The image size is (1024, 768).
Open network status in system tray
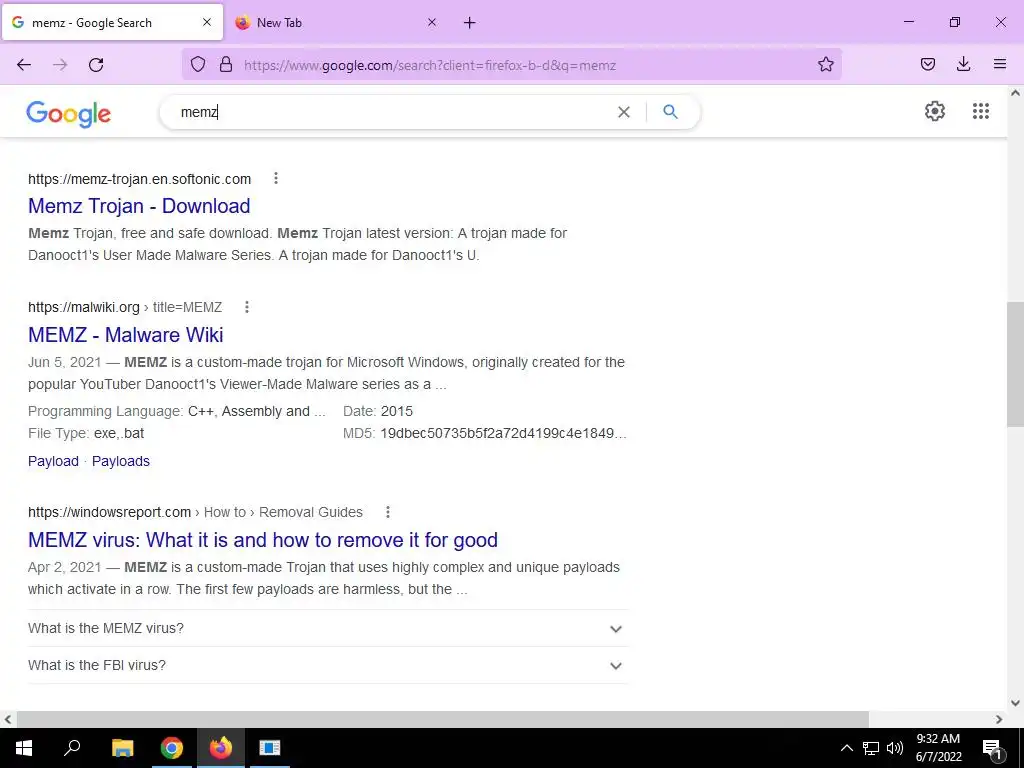871,748
